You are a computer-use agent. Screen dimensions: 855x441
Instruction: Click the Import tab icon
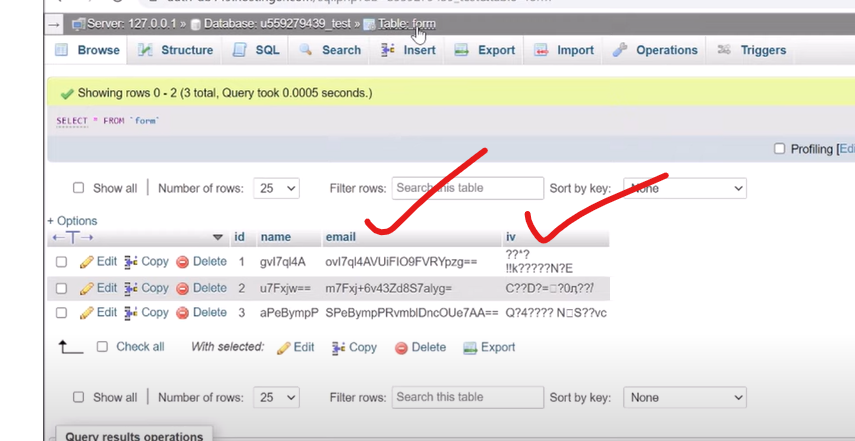(541, 50)
